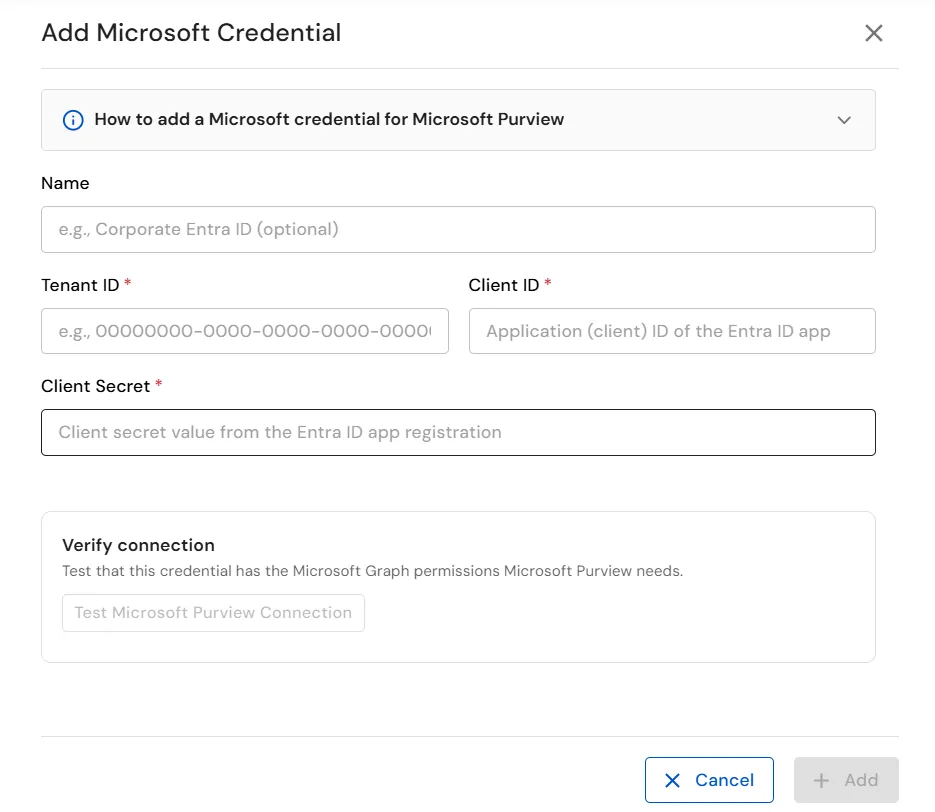Click the info icon in the help banner
The width and height of the screenshot is (935, 812).
(73, 120)
